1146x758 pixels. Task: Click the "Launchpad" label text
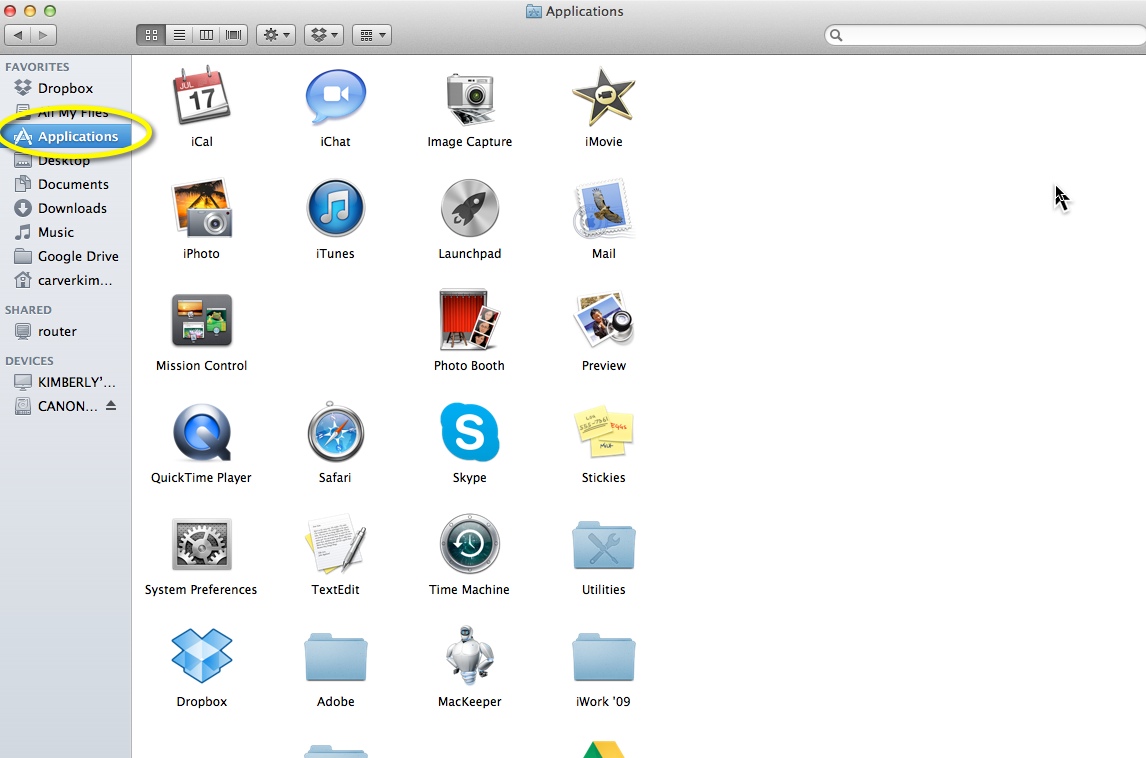470,254
